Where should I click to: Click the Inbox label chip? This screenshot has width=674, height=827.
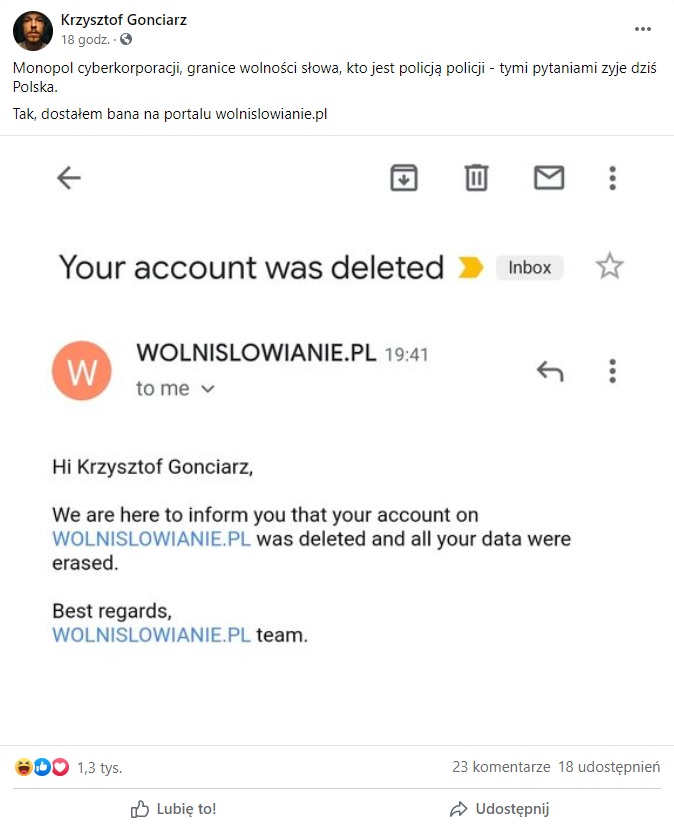[x=529, y=267]
